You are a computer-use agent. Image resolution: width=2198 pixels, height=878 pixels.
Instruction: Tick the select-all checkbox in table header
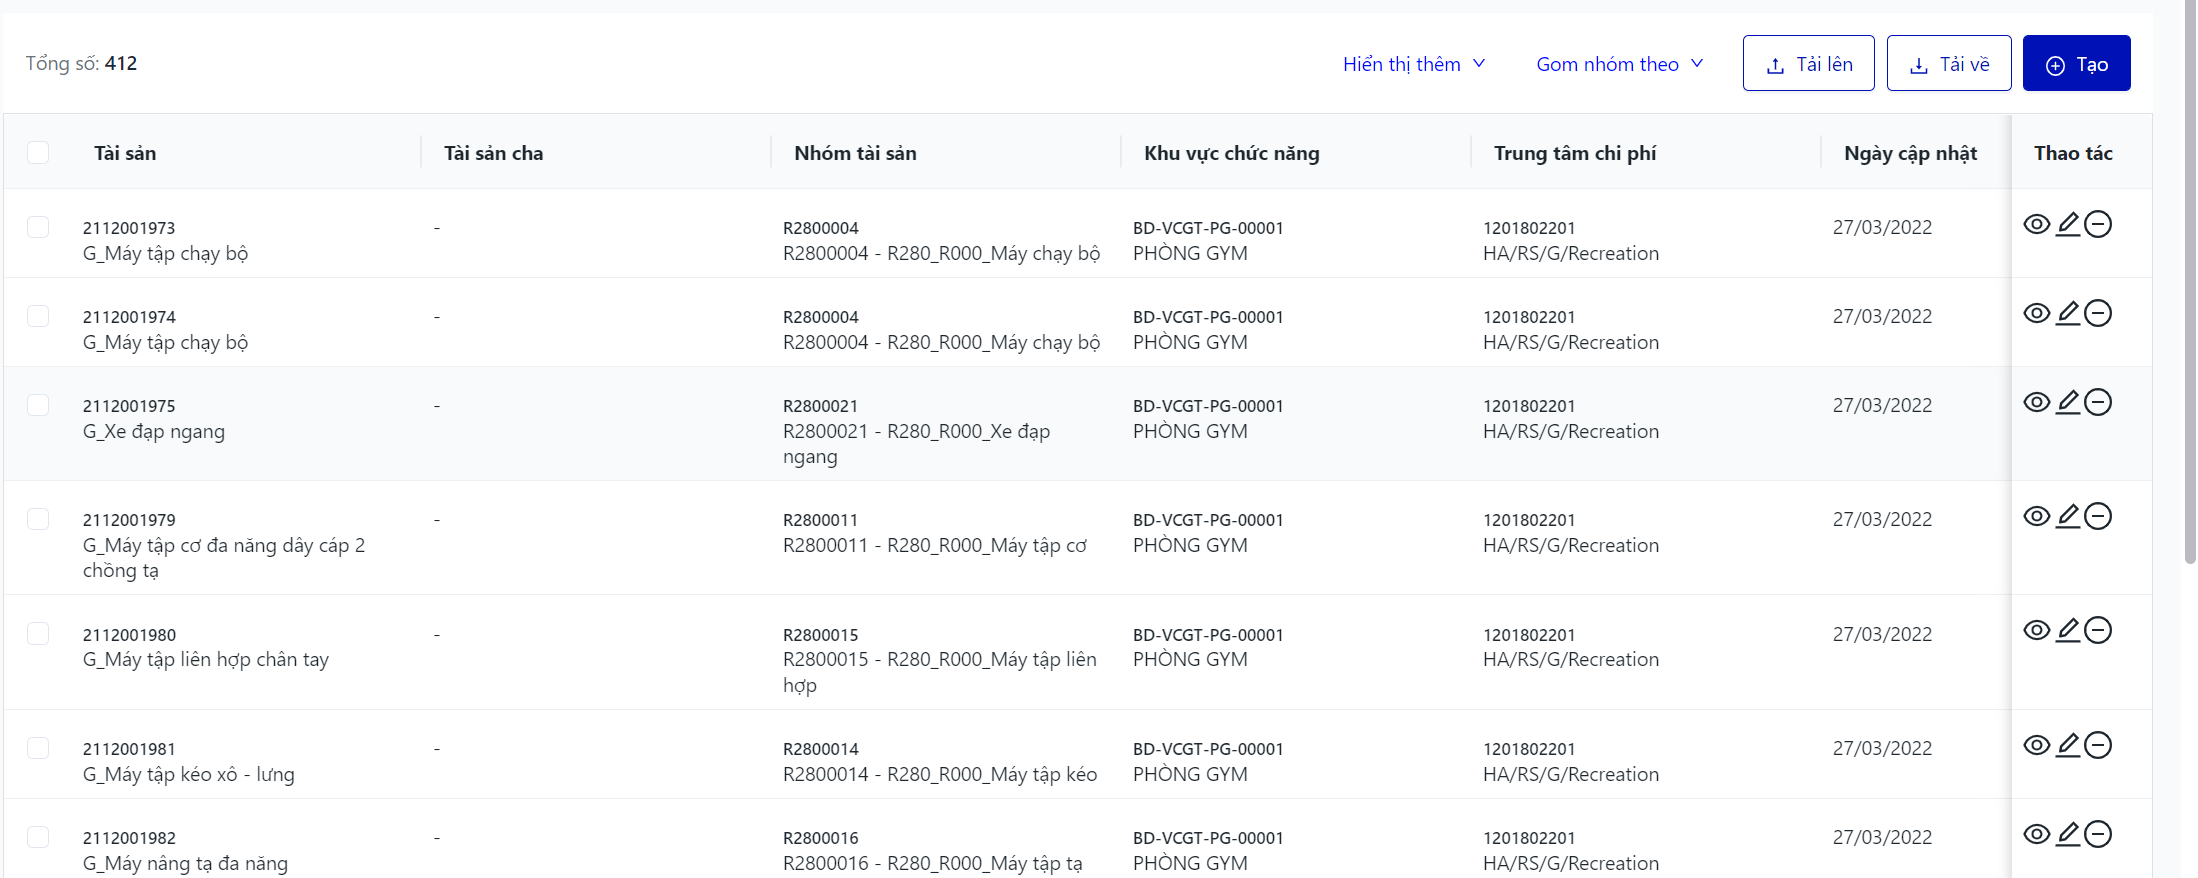point(38,153)
